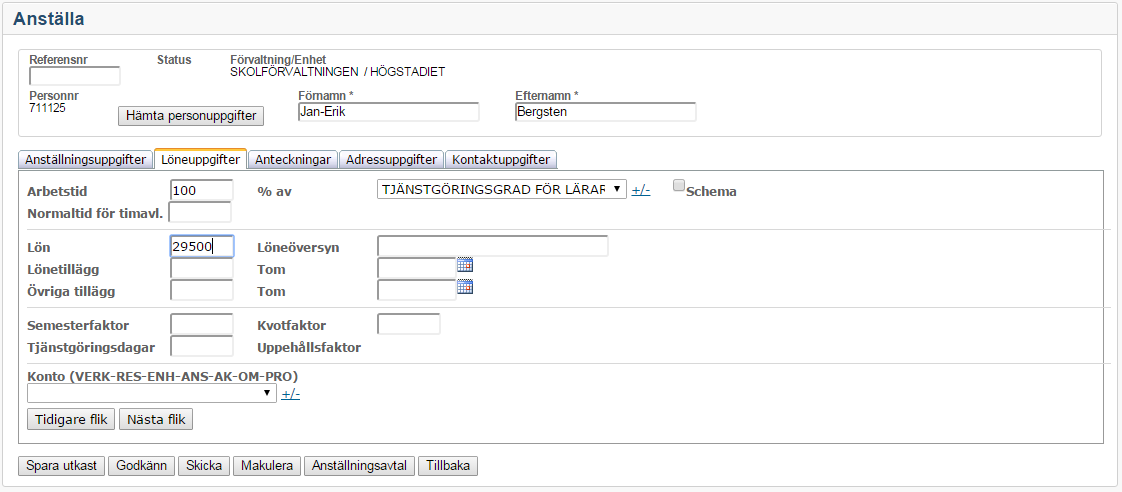Click the +/- link beside Konto dropdown
This screenshot has width=1122, height=492.
(x=291, y=394)
